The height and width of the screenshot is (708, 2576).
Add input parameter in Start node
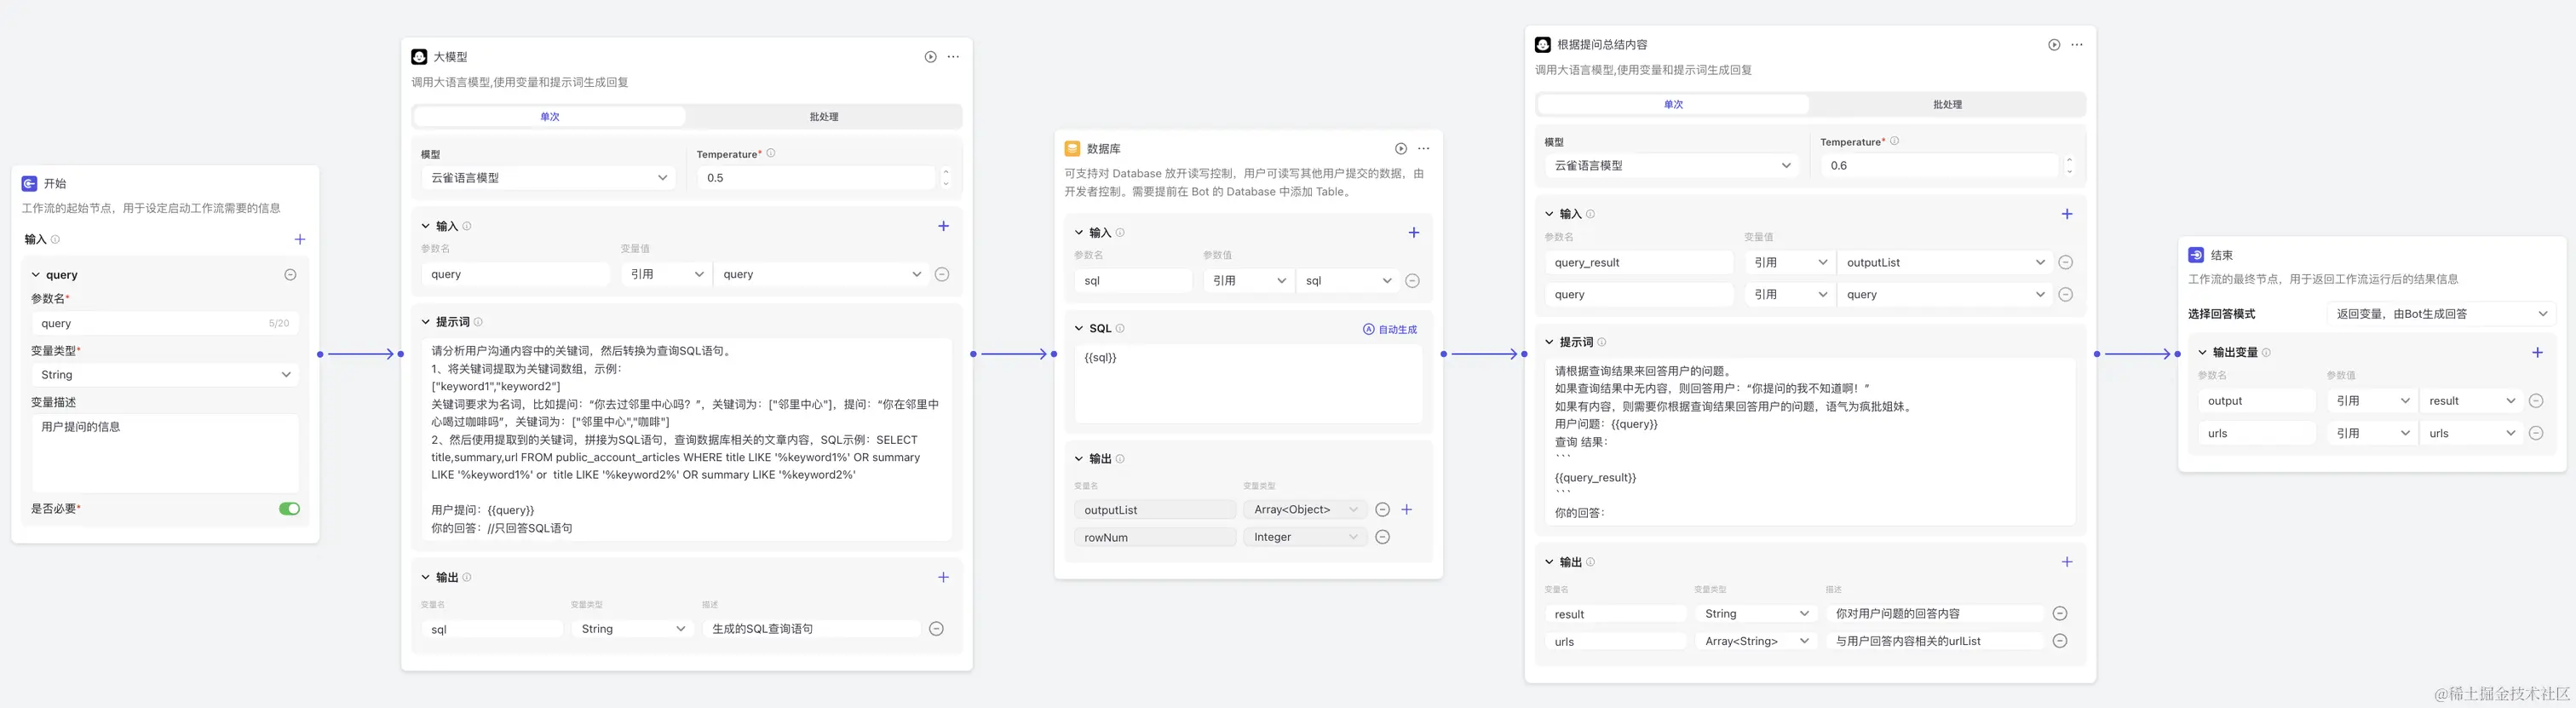(300, 239)
